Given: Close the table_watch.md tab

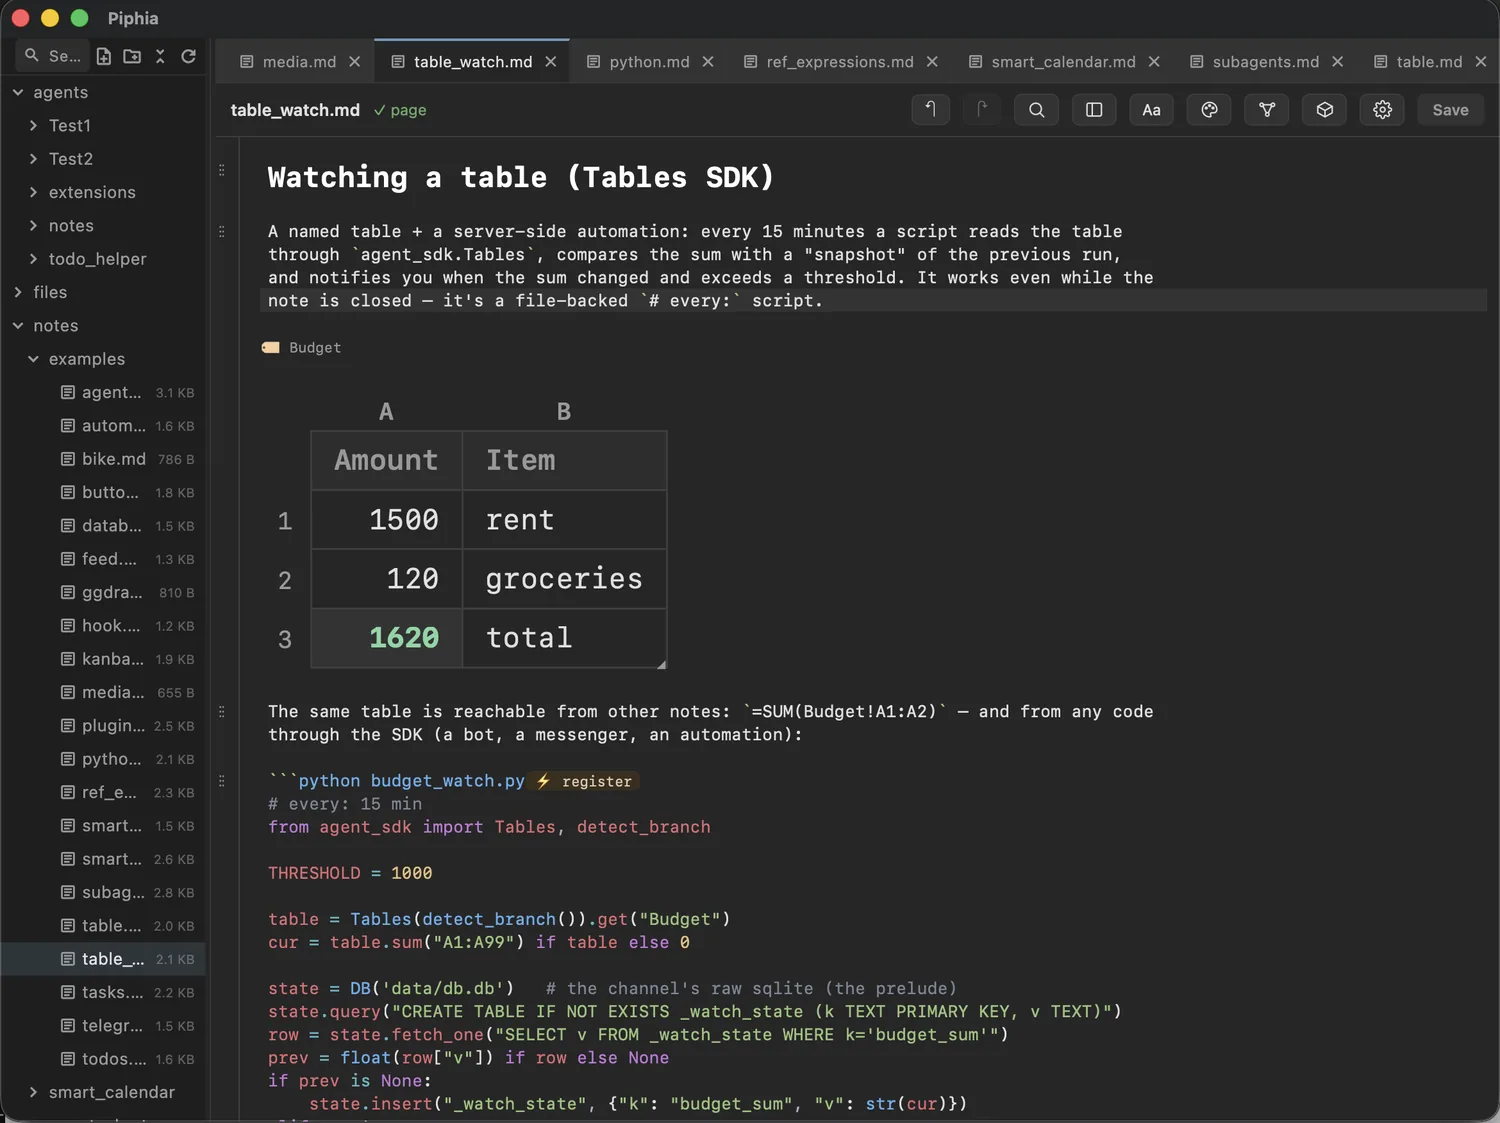Looking at the screenshot, I should (550, 62).
